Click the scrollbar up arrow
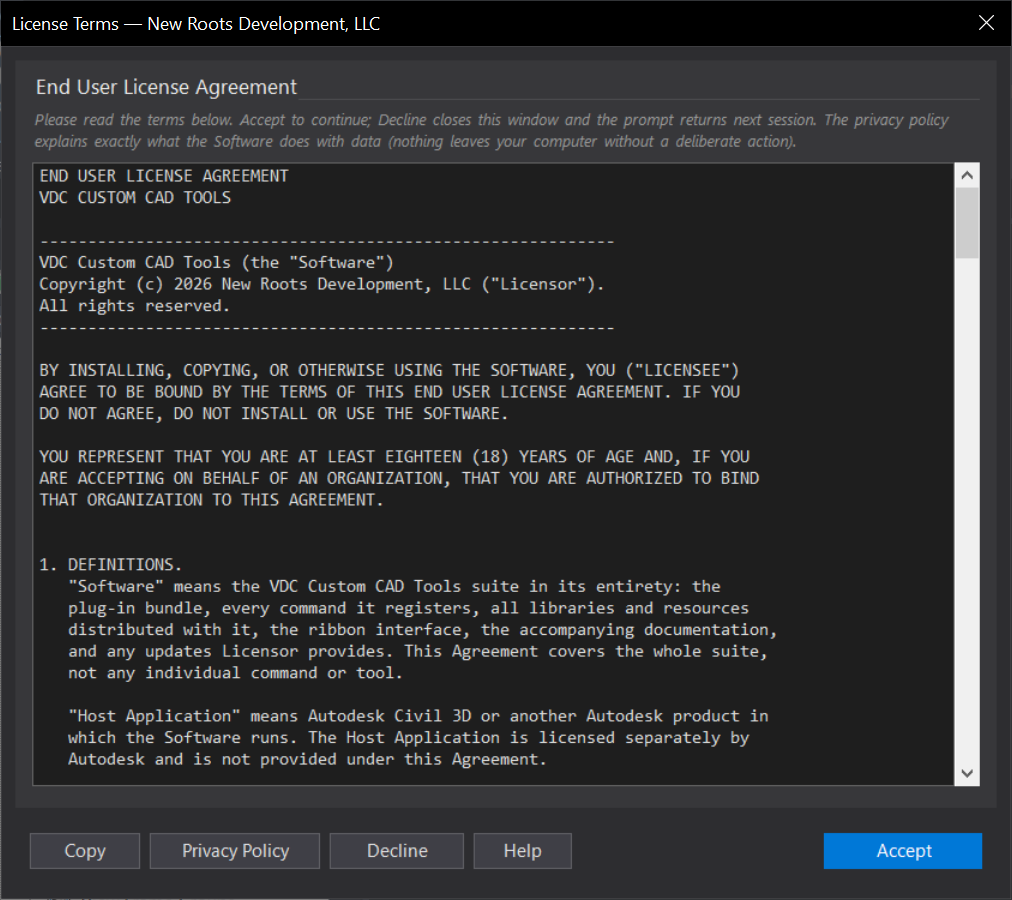This screenshot has width=1012, height=900. click(x=966, y=175)
